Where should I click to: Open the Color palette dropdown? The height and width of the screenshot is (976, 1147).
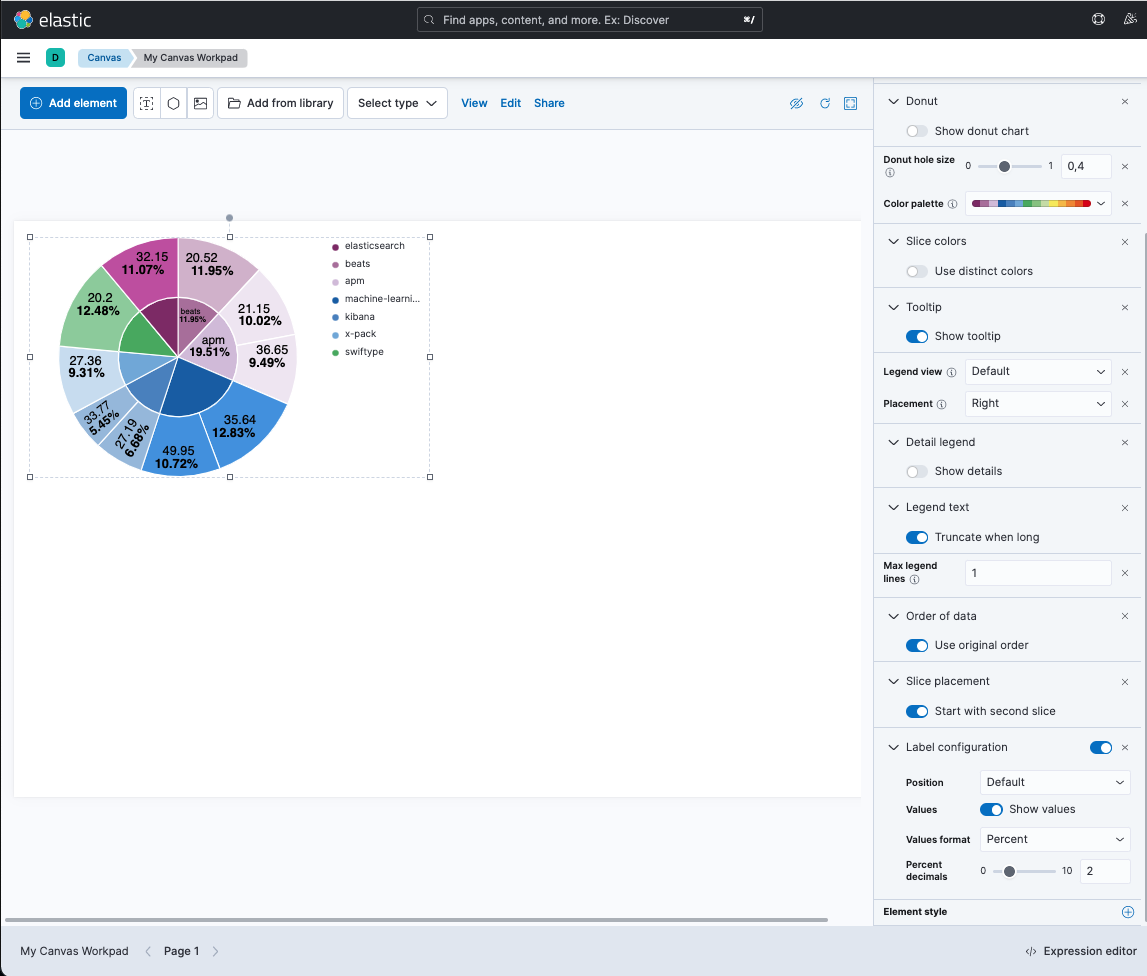[x=1038, y=203]
